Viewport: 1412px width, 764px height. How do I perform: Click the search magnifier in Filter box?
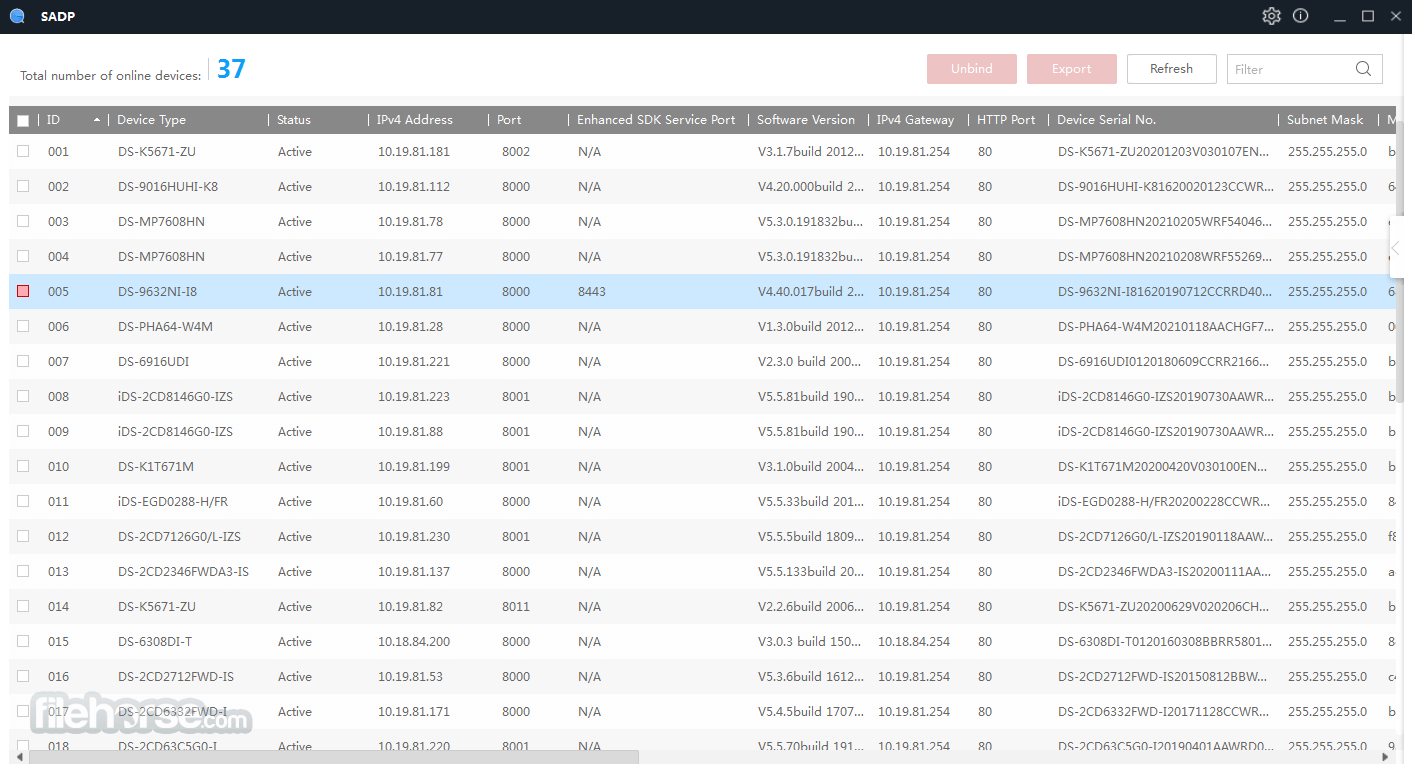1364,69
